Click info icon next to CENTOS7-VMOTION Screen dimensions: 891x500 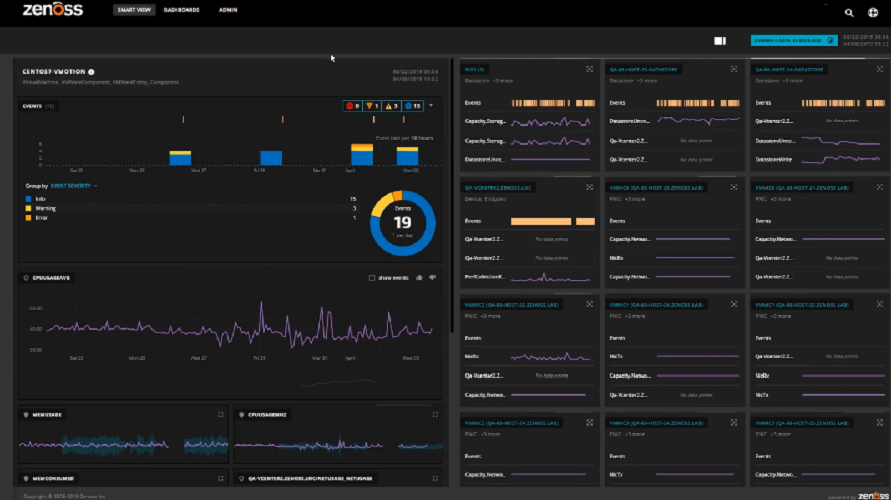point(91,72)
